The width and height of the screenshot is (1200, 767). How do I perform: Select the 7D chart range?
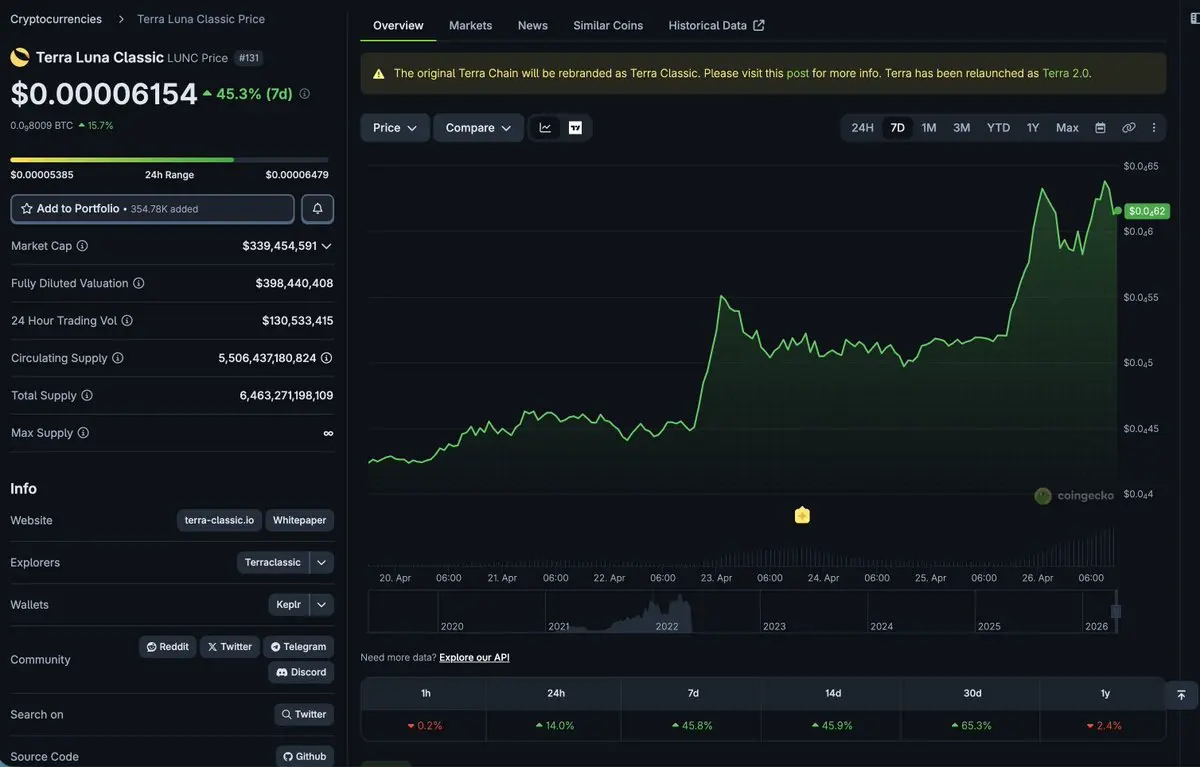[898, 128]
